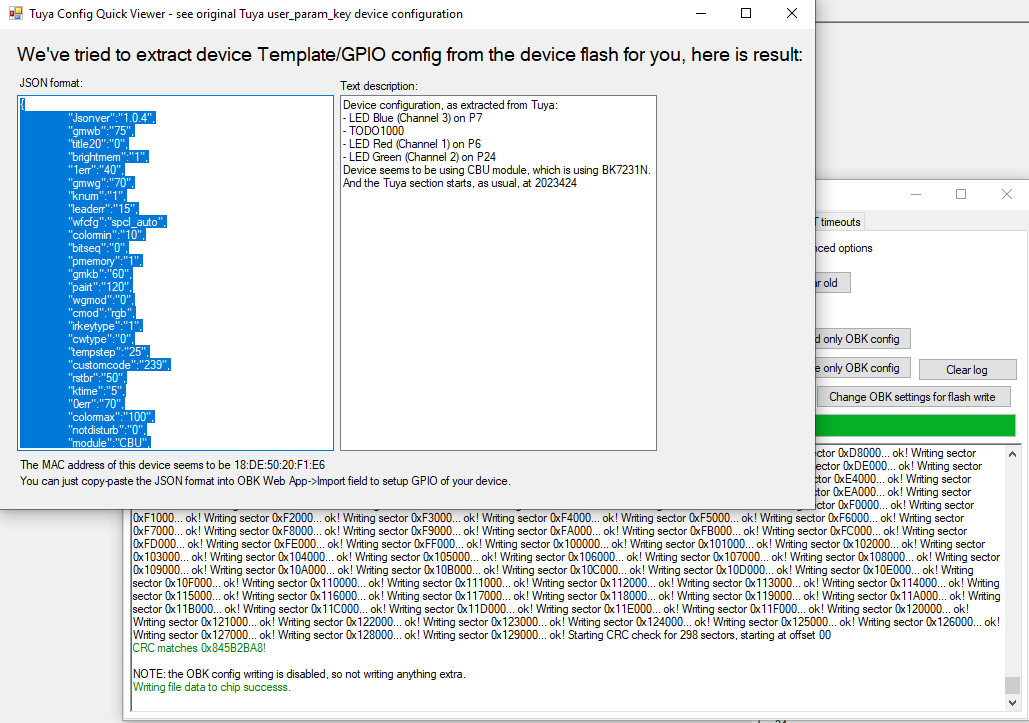Image resolution: width=1029 pixels, height=723 pixels.
Task: Click the "ktime":"5" line
Action: point(96,391)
